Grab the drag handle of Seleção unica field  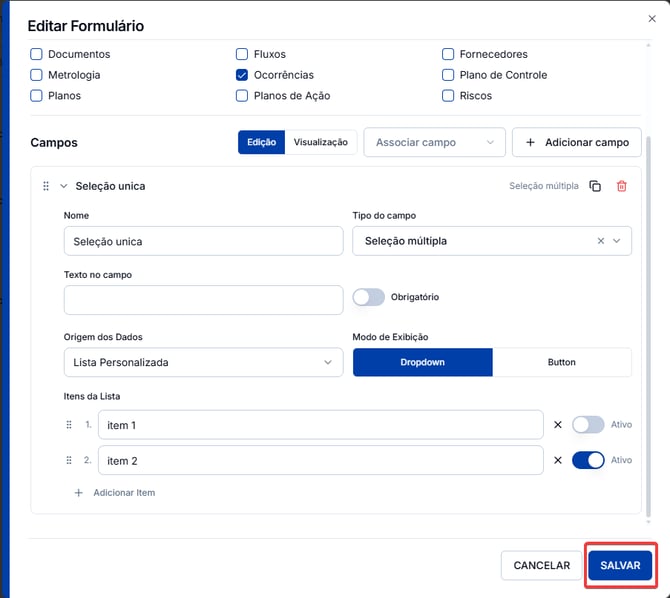[x=46, y=186]
